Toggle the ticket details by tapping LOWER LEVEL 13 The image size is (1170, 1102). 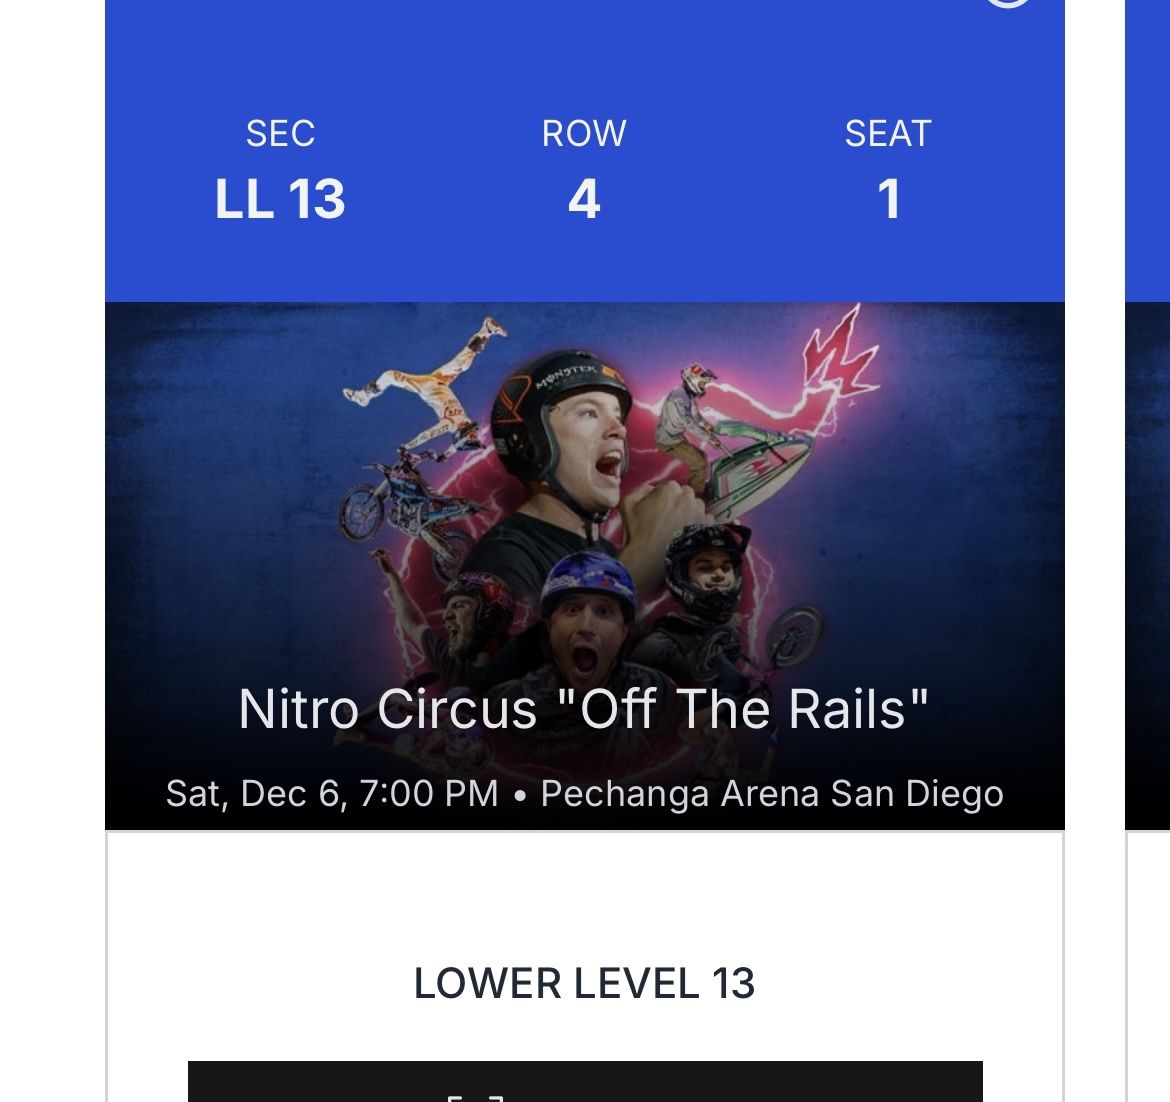(x=584, y=983)
